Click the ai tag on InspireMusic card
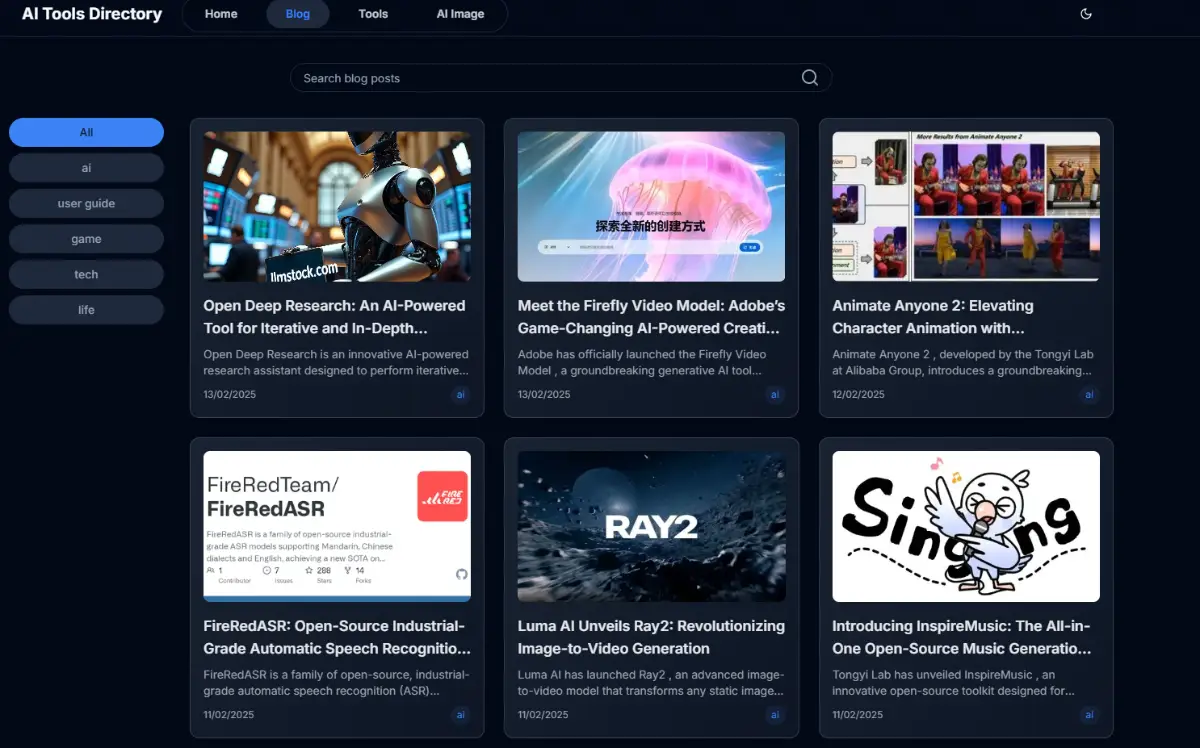This screenshot has width=1200, height=748. 1089,714
